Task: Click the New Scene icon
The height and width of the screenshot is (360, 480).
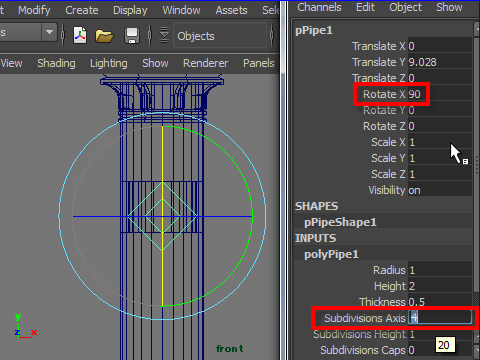Action: click(80, 35)
